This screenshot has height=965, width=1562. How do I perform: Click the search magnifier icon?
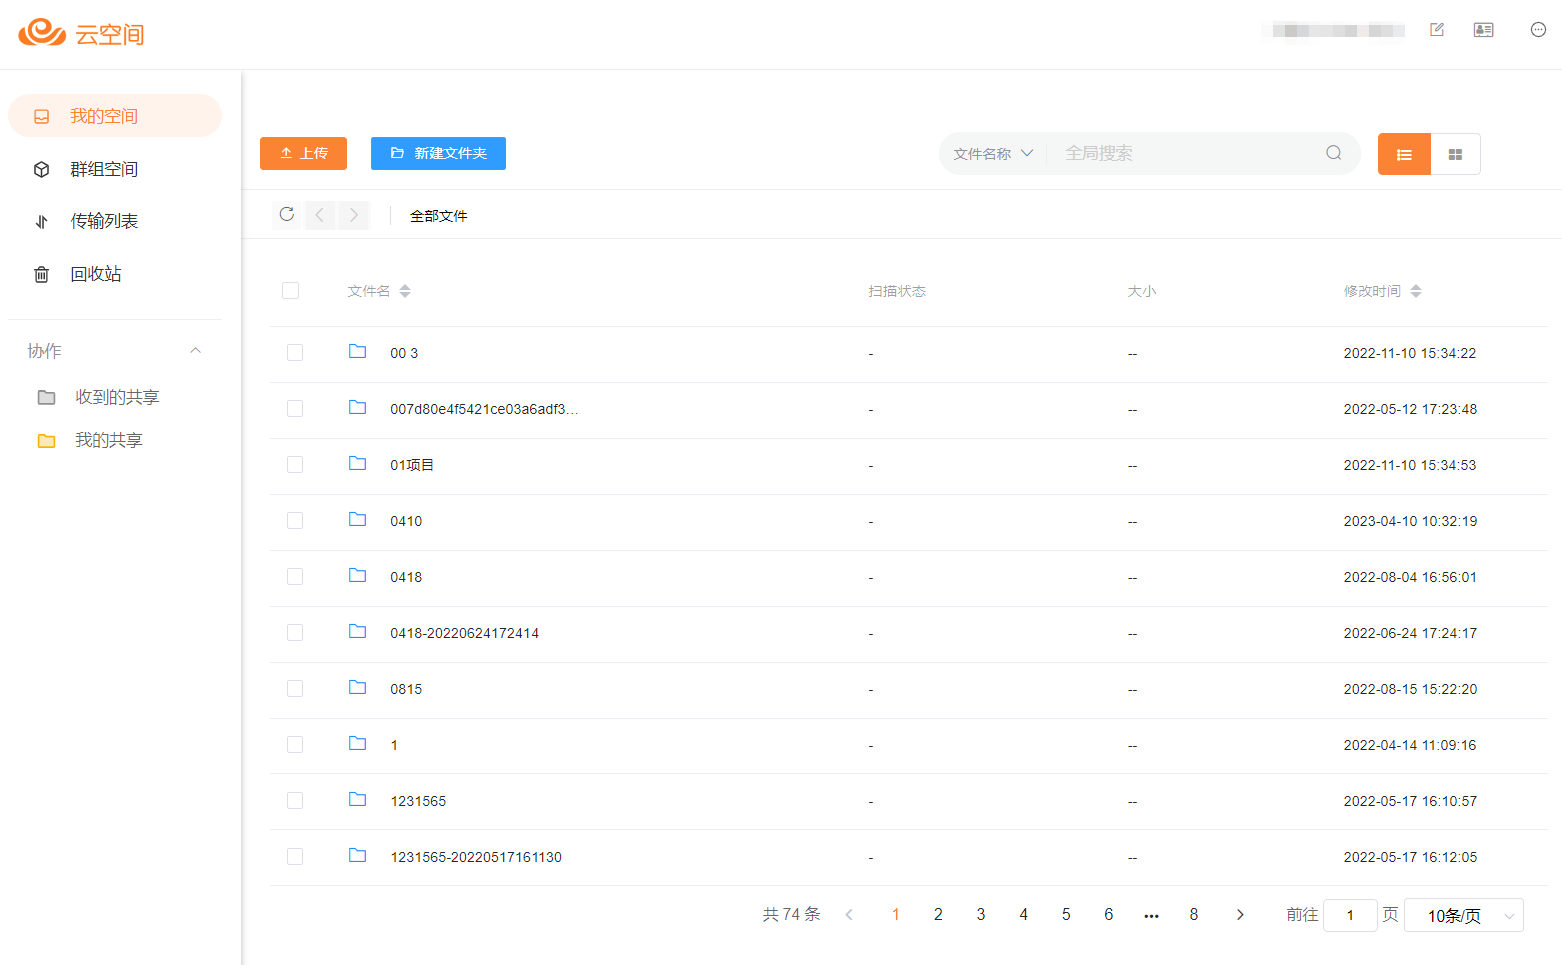tap(1333, 153)
